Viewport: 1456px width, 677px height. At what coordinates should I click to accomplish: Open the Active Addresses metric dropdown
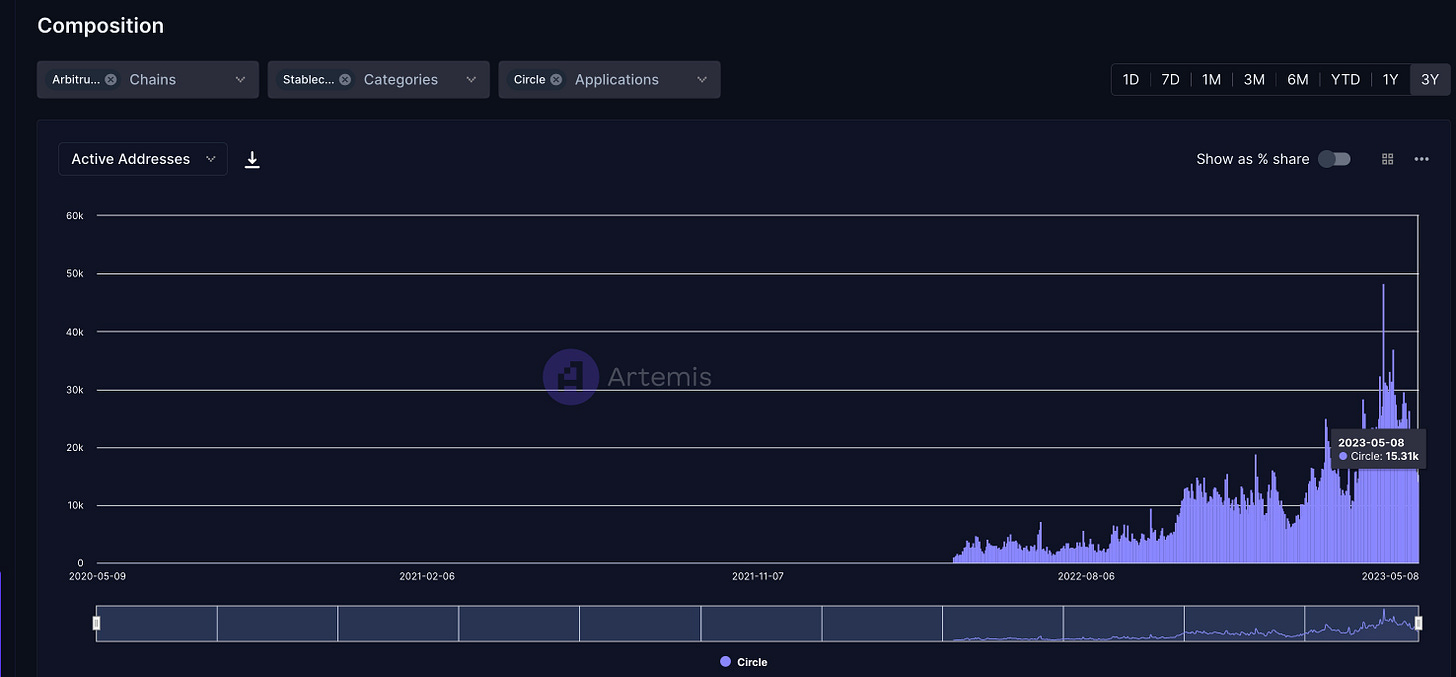coord(143,159)
